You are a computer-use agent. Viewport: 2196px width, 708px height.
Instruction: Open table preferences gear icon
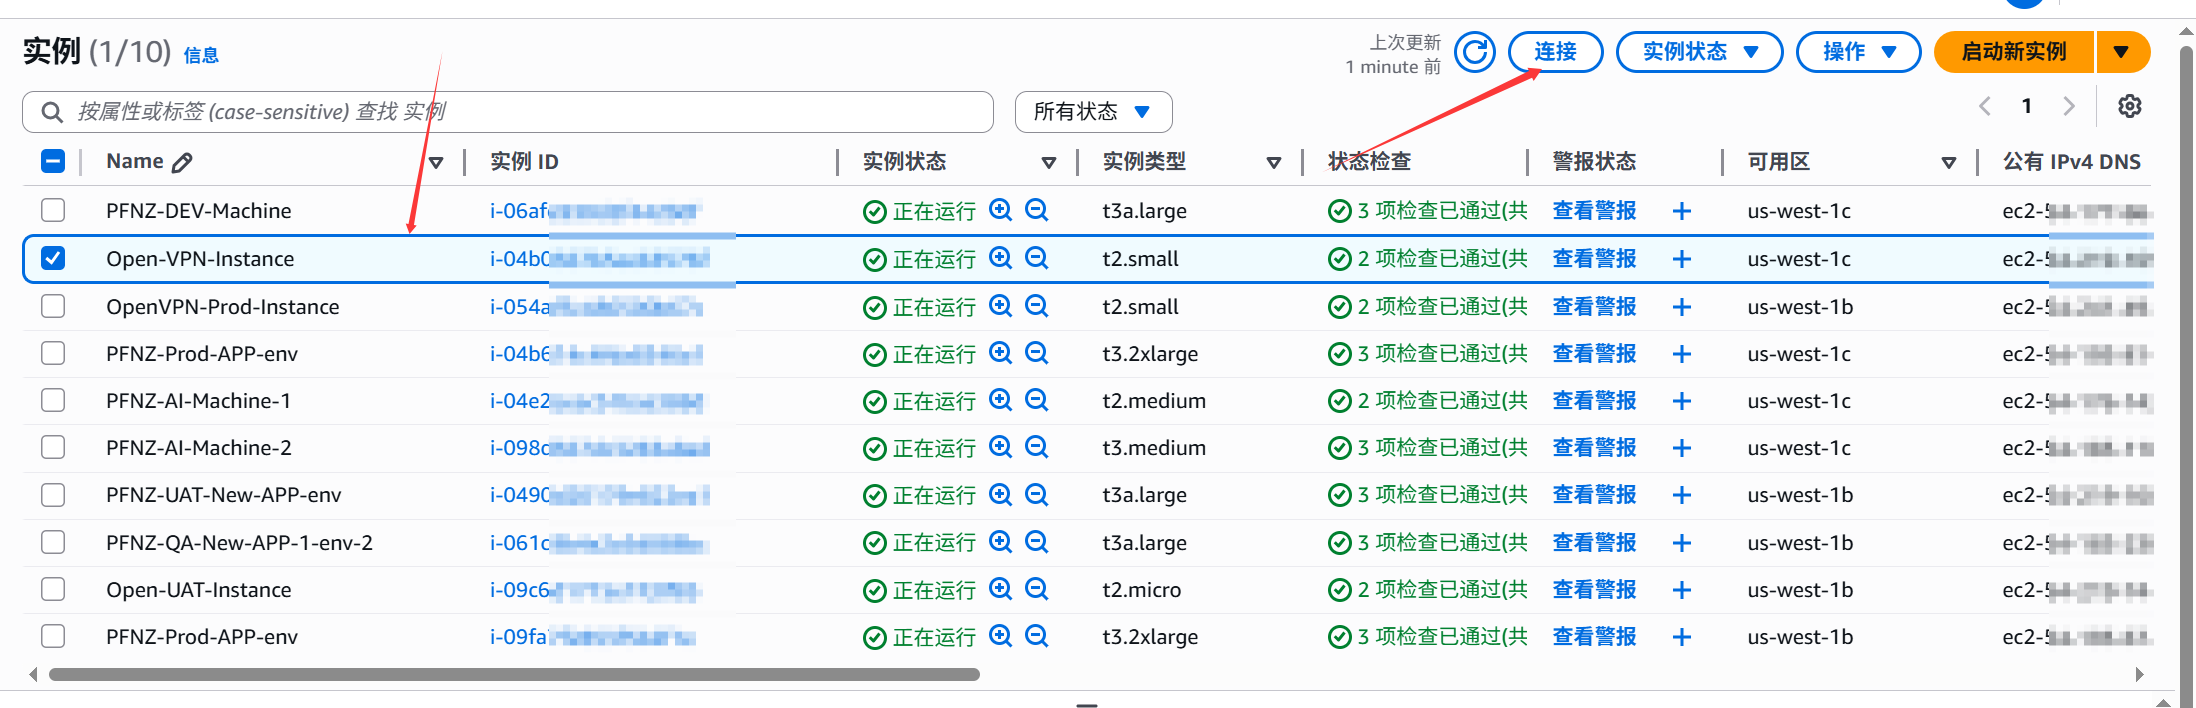2130,106
